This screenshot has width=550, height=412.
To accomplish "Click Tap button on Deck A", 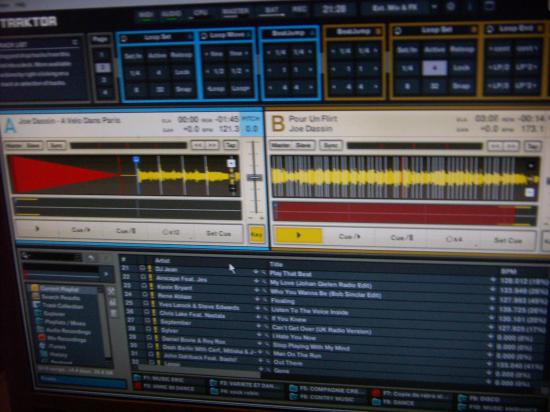I will pyautogui.click(x=230, y=145).
